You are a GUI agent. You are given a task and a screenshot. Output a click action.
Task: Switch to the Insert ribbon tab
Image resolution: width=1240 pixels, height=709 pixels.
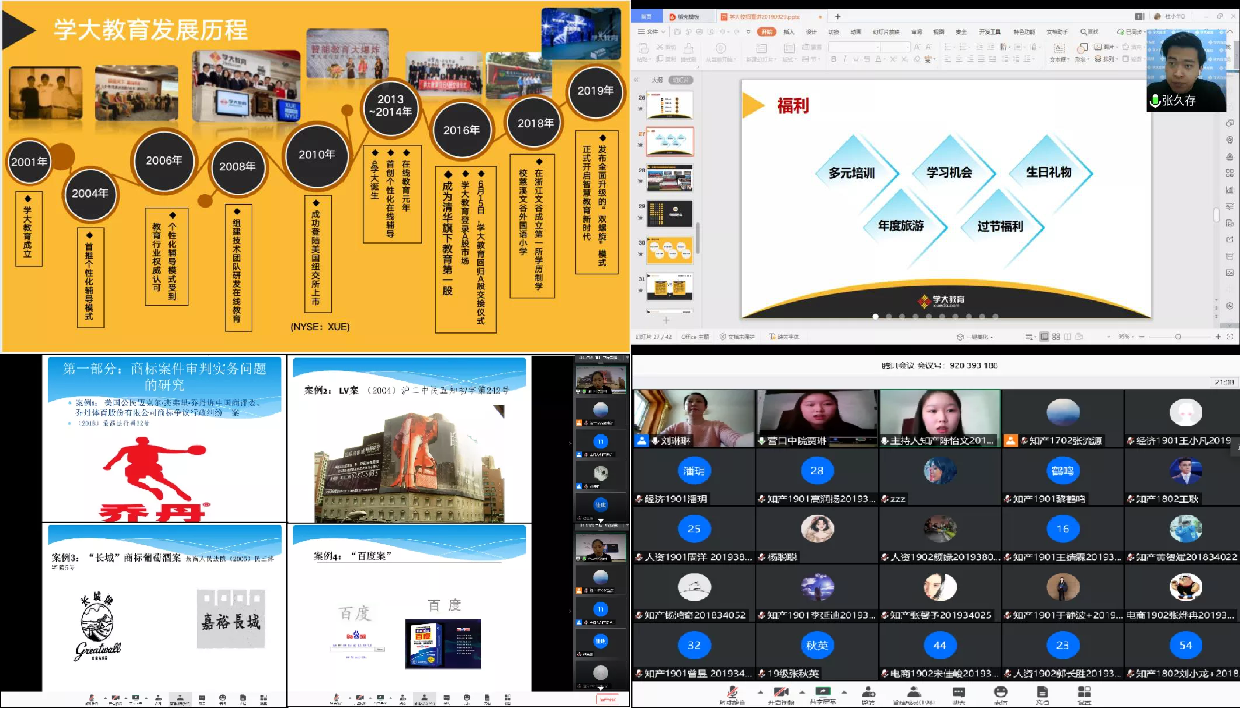click(x=789, y=31)
